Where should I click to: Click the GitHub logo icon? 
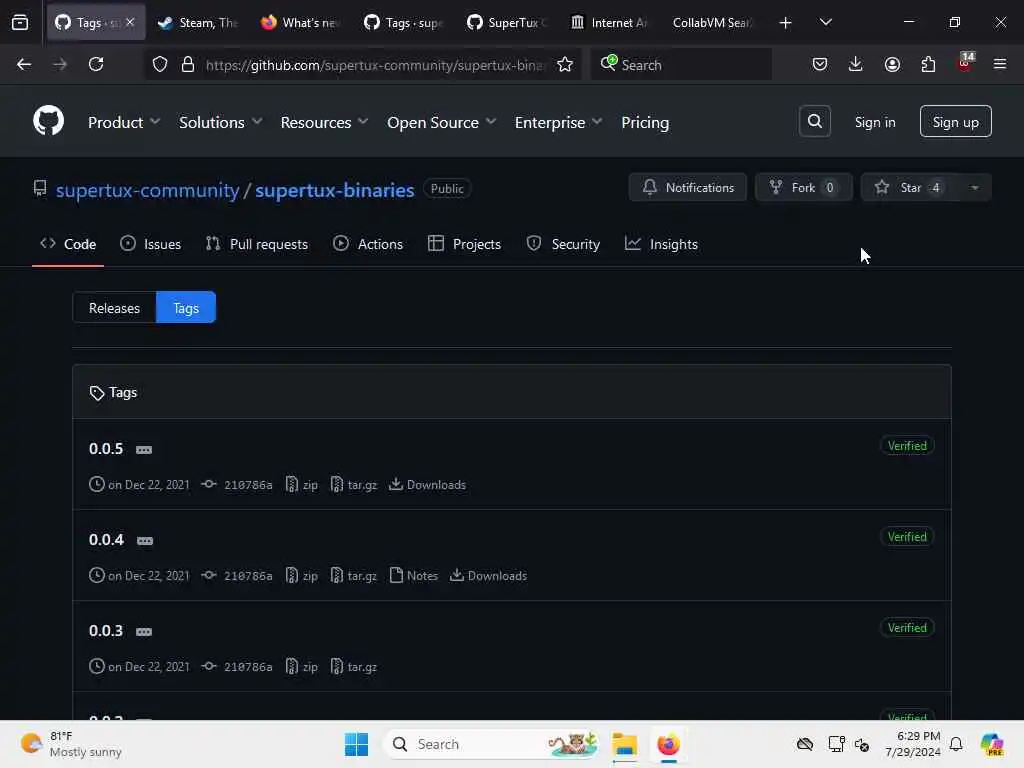[x=48, y=121]
